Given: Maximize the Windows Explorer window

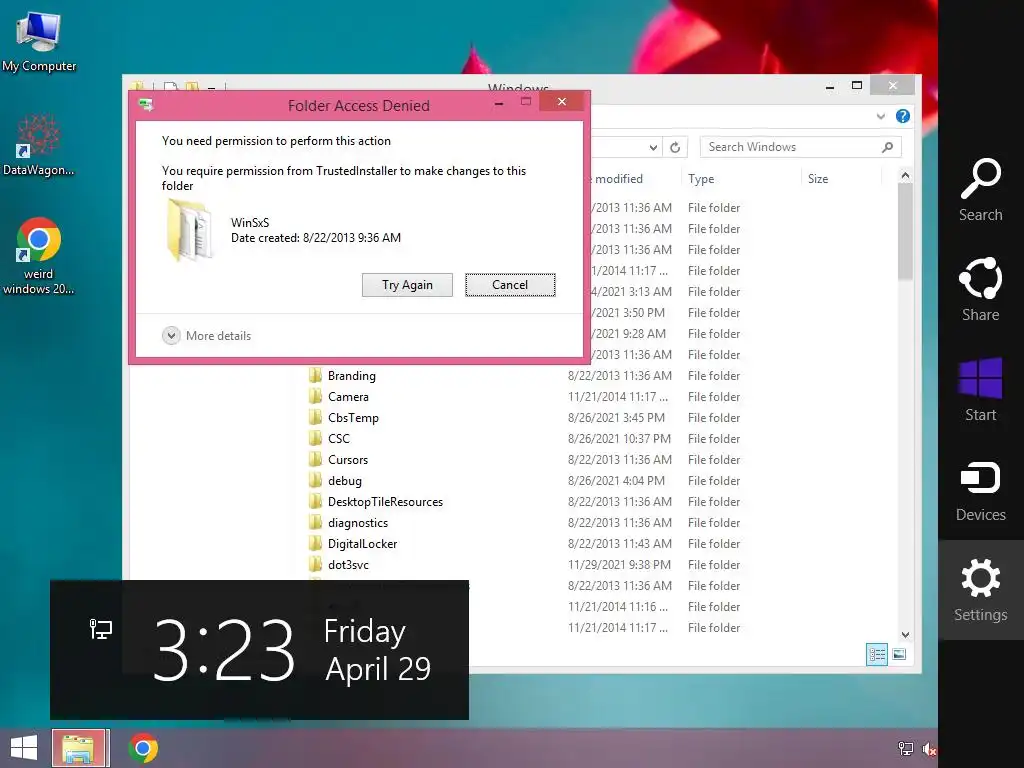Looking at the screenshot, I should (857, 86).
